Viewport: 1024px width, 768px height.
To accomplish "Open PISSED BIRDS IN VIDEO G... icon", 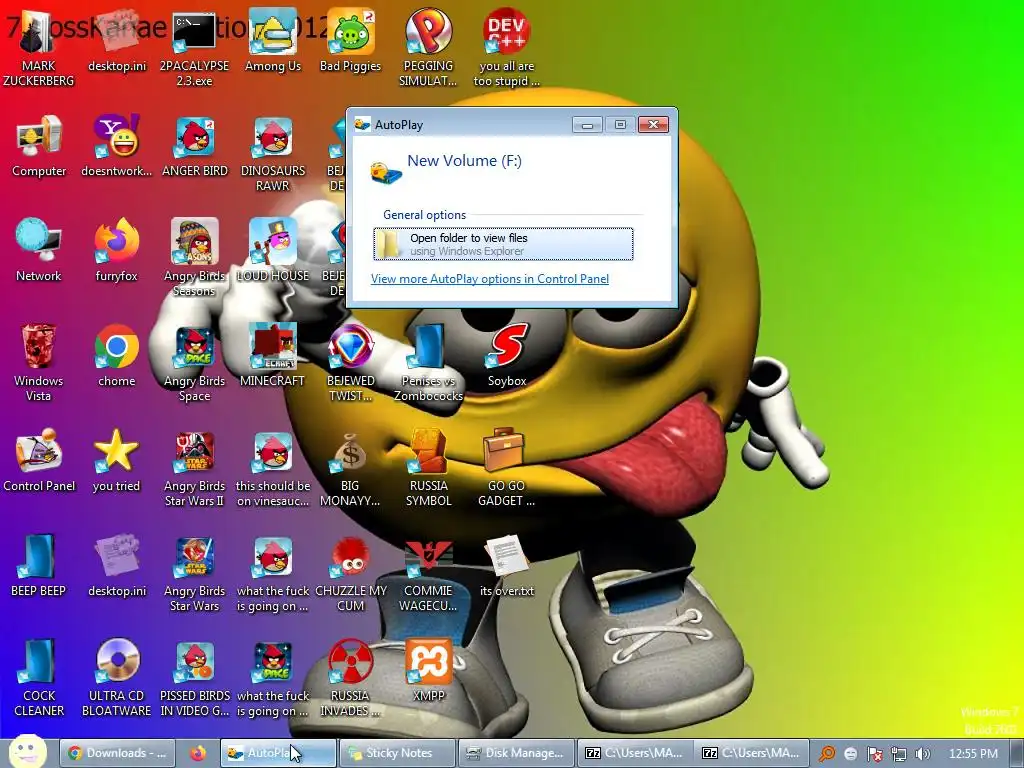I will (x=194, y=678).
